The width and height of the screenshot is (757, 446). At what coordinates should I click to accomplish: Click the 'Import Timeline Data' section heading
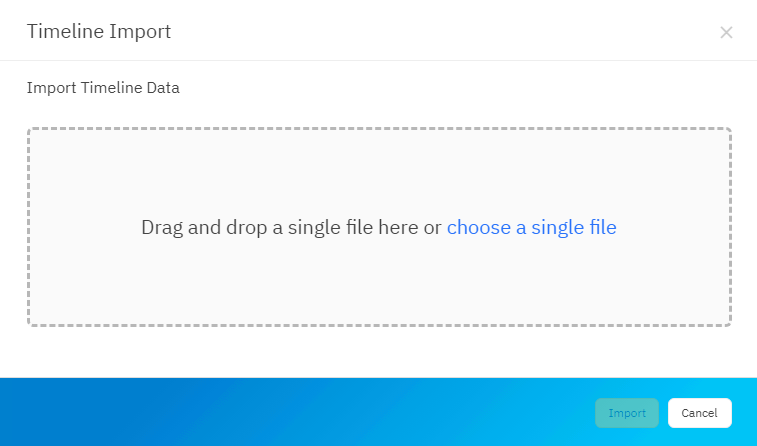(103, 88)
